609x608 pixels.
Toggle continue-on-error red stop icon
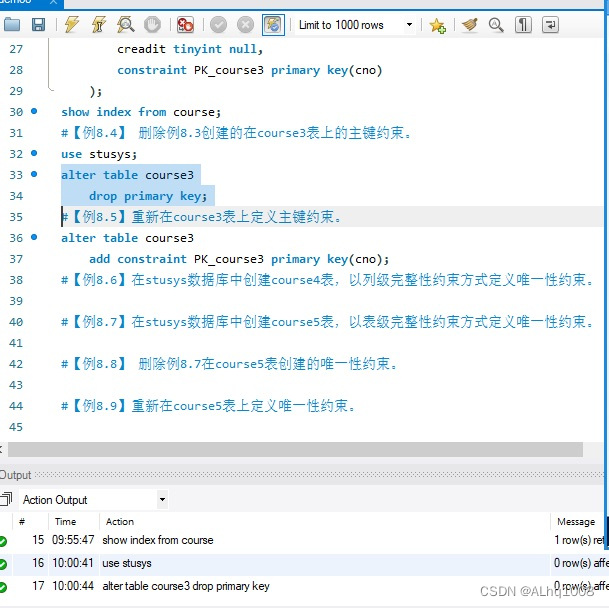click(x=185, y=24)
